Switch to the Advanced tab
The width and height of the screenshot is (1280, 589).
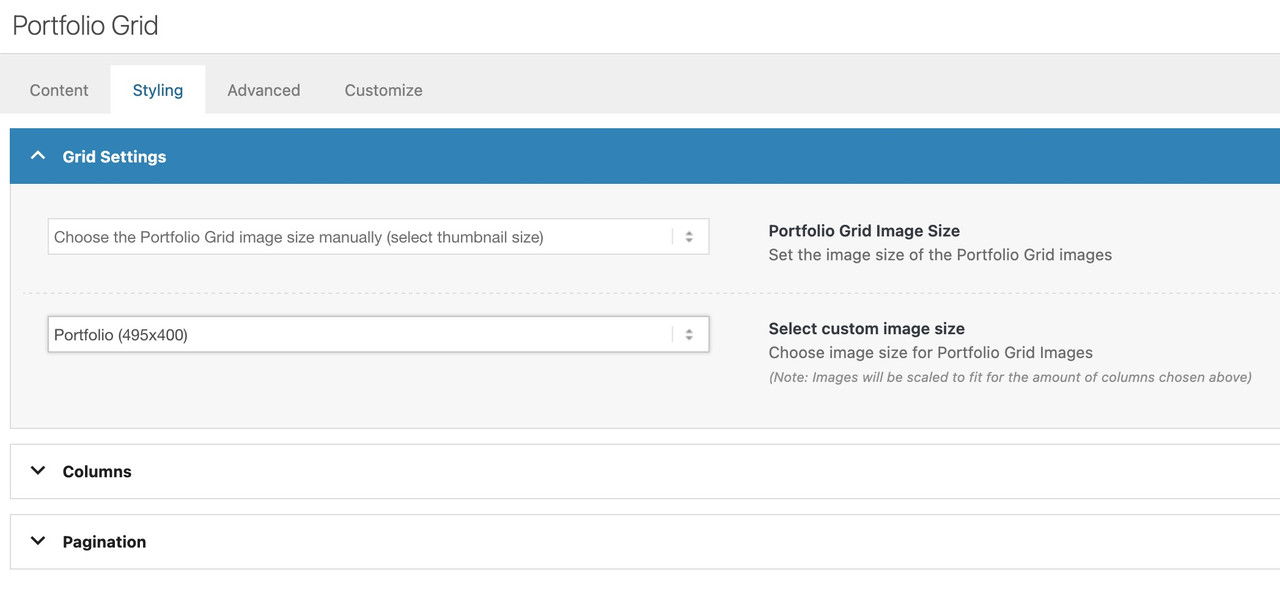(263, 90)
